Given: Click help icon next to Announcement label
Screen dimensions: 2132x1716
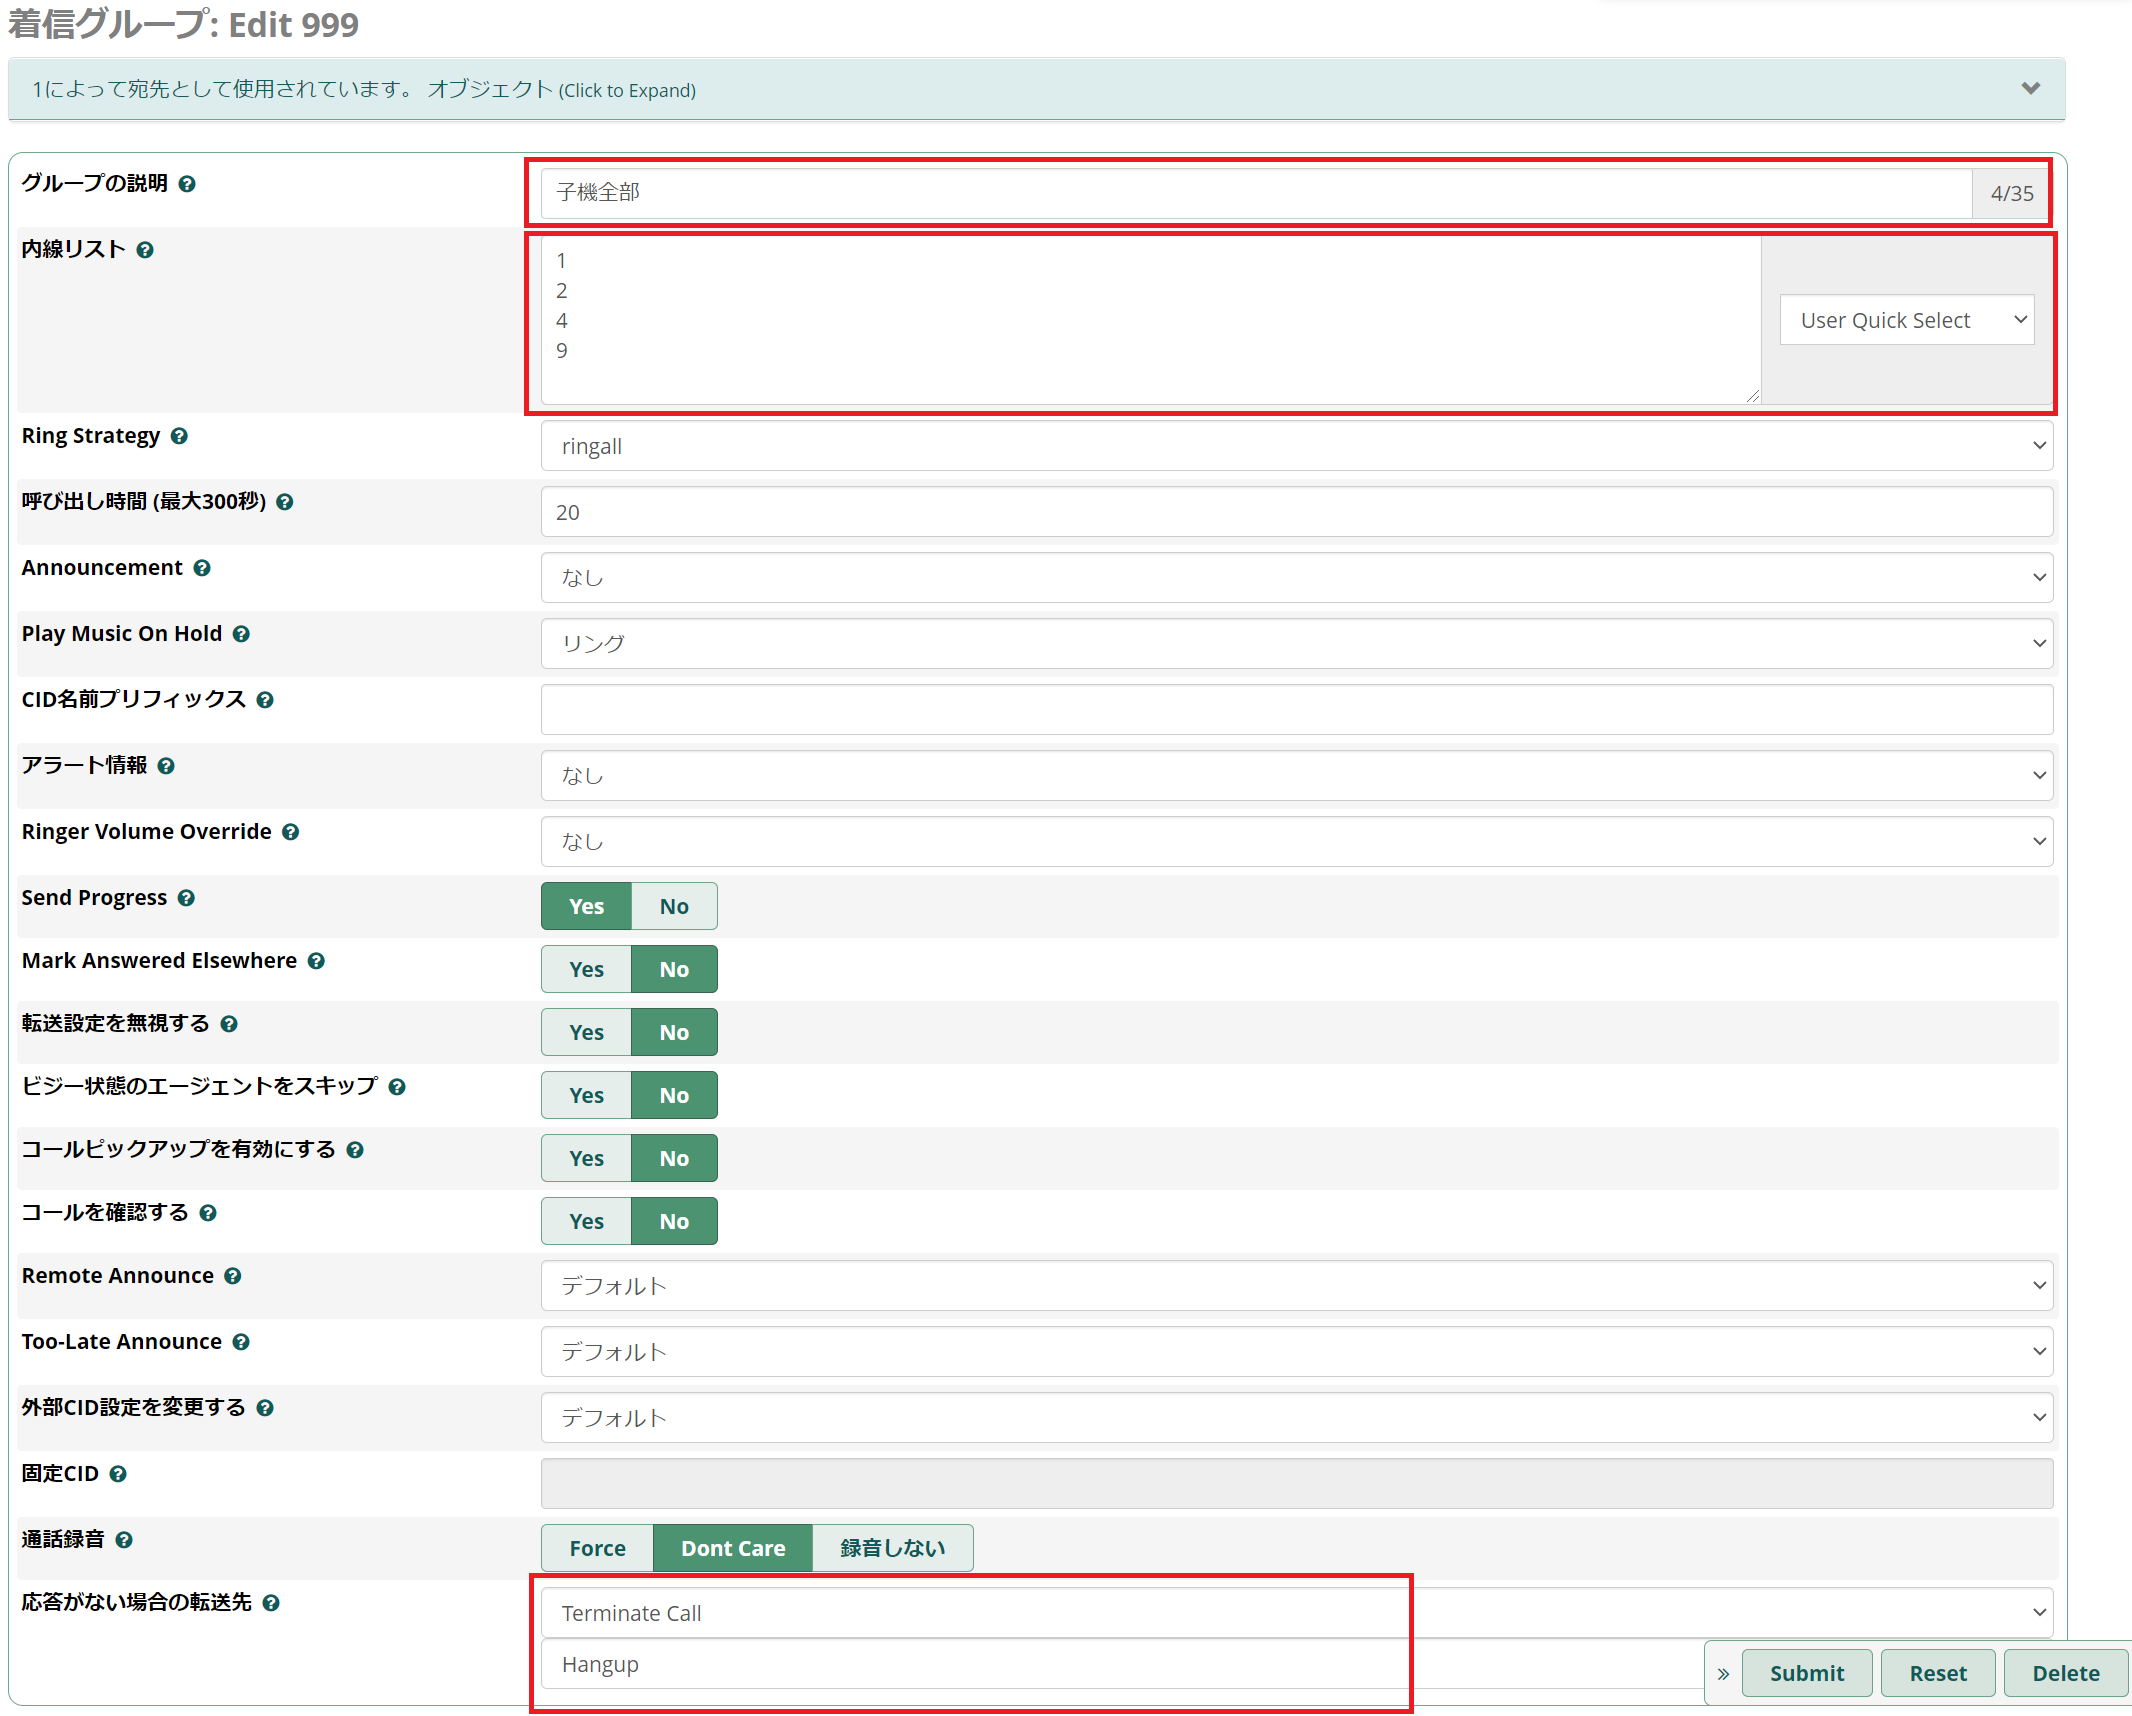Looking at the screenshot, I should [202, 568].
